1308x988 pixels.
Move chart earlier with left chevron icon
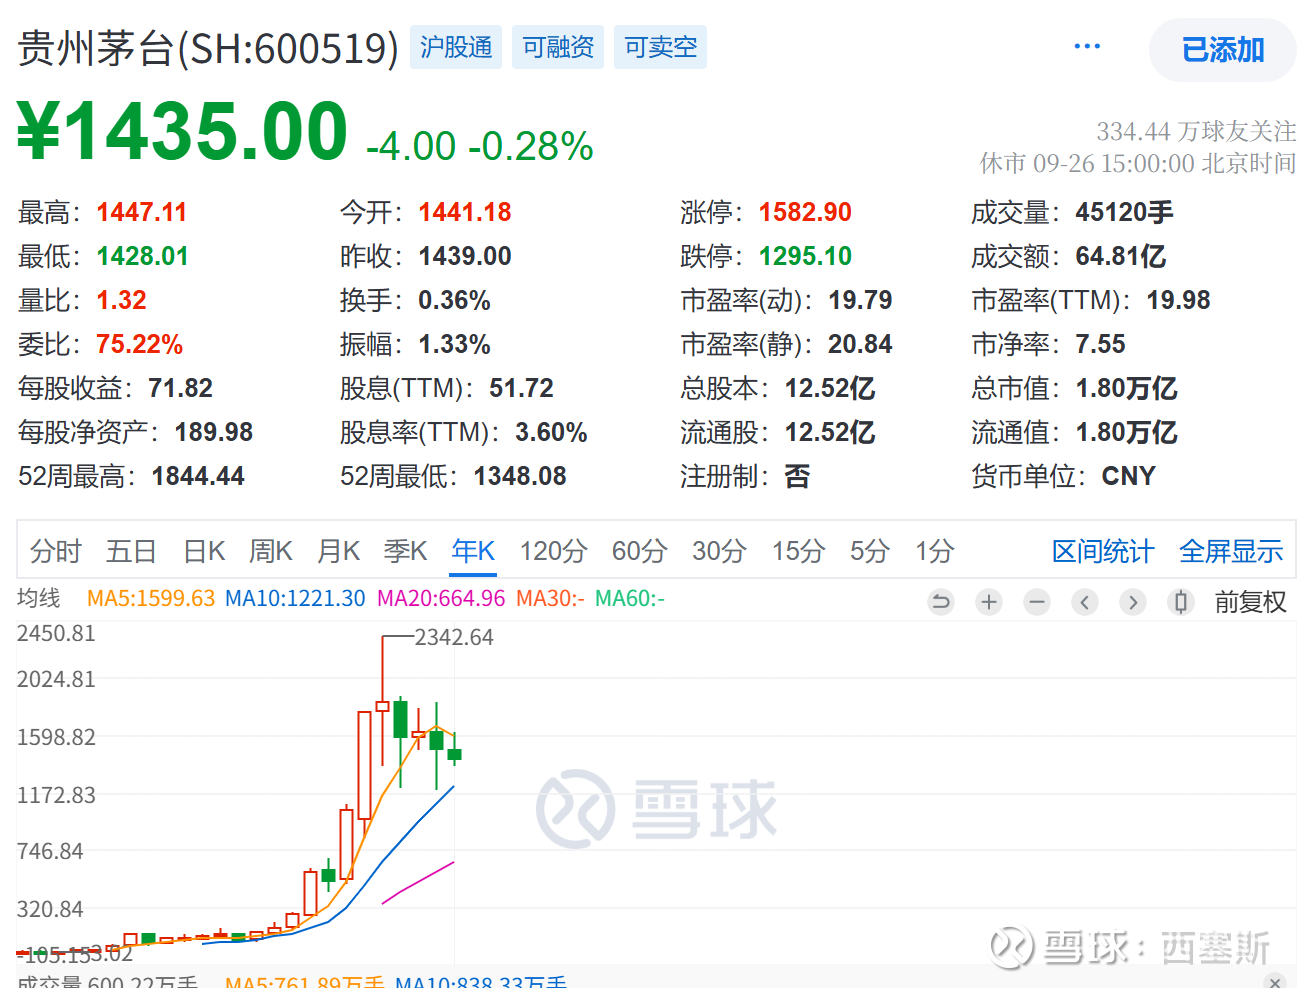[x=1085, y=602]
